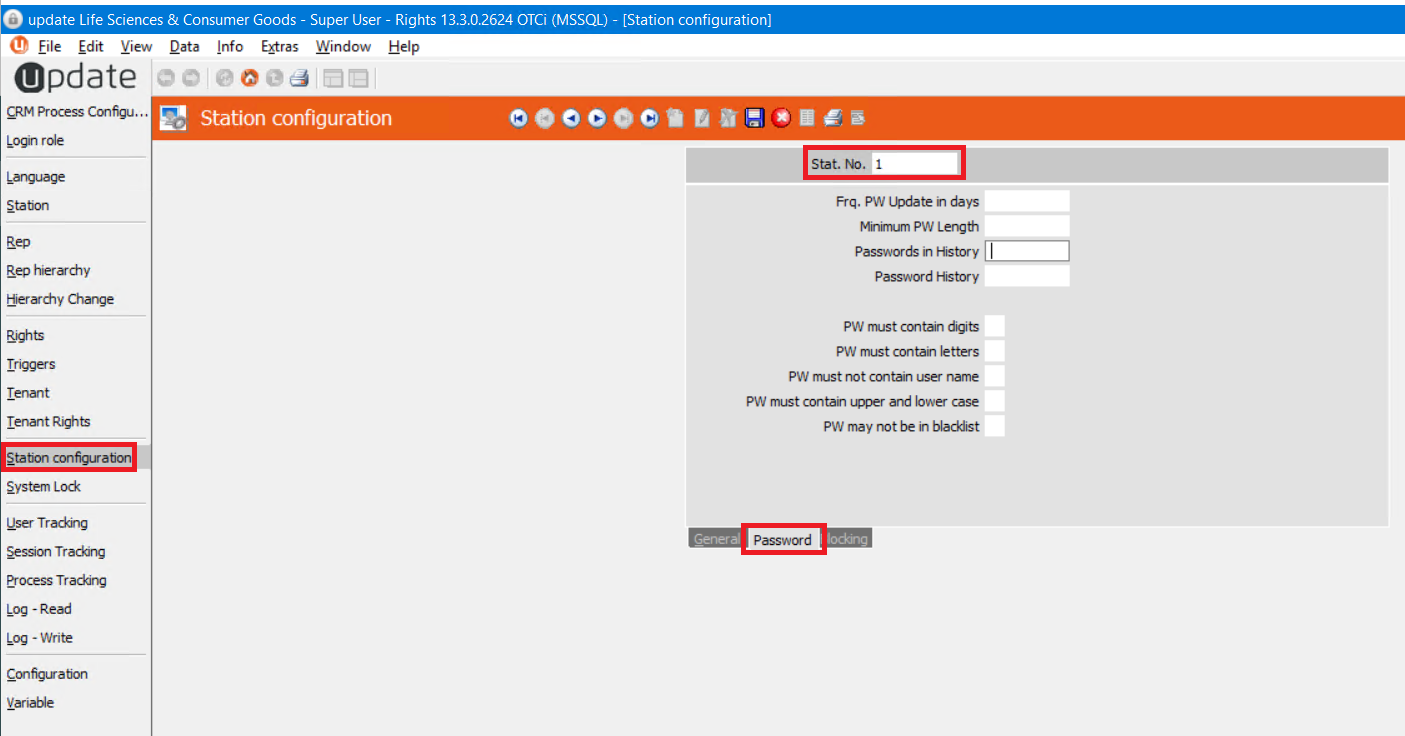1405x736 pixels.
Task: Open the Window menu
Action: 343,46
